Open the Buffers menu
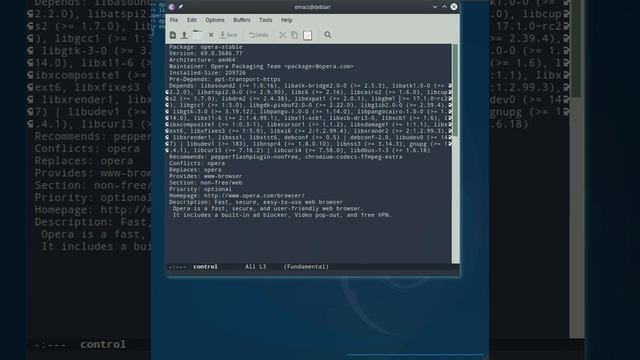The image size is (640, 360). point(242,20)
